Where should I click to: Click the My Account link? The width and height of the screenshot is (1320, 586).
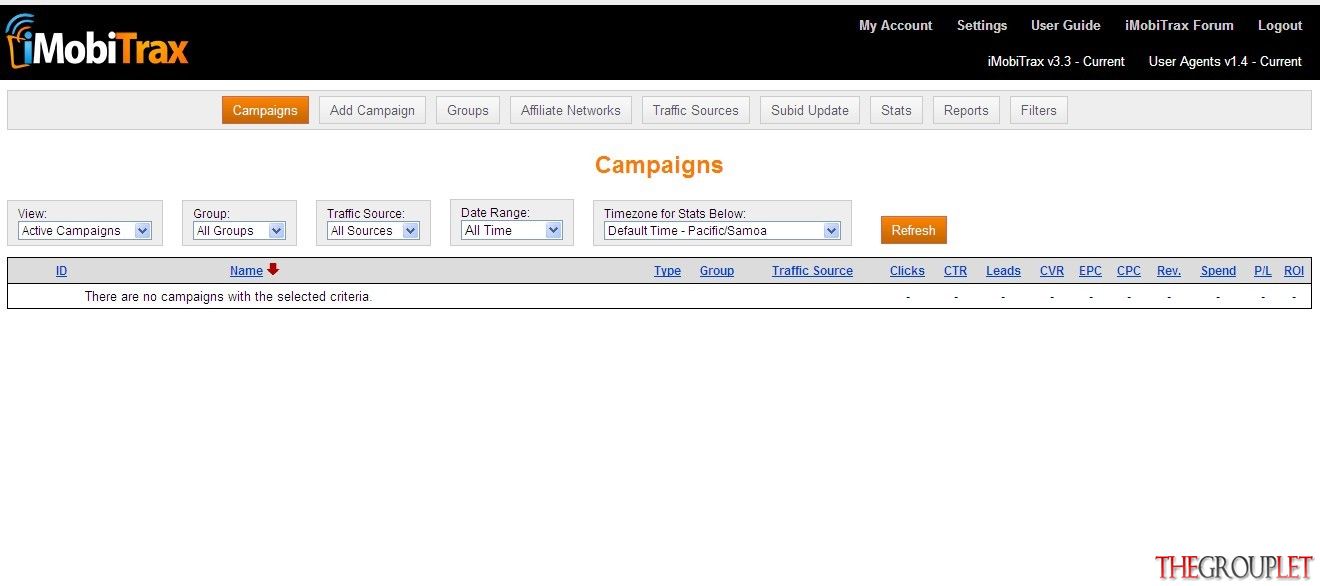[895, 26]
